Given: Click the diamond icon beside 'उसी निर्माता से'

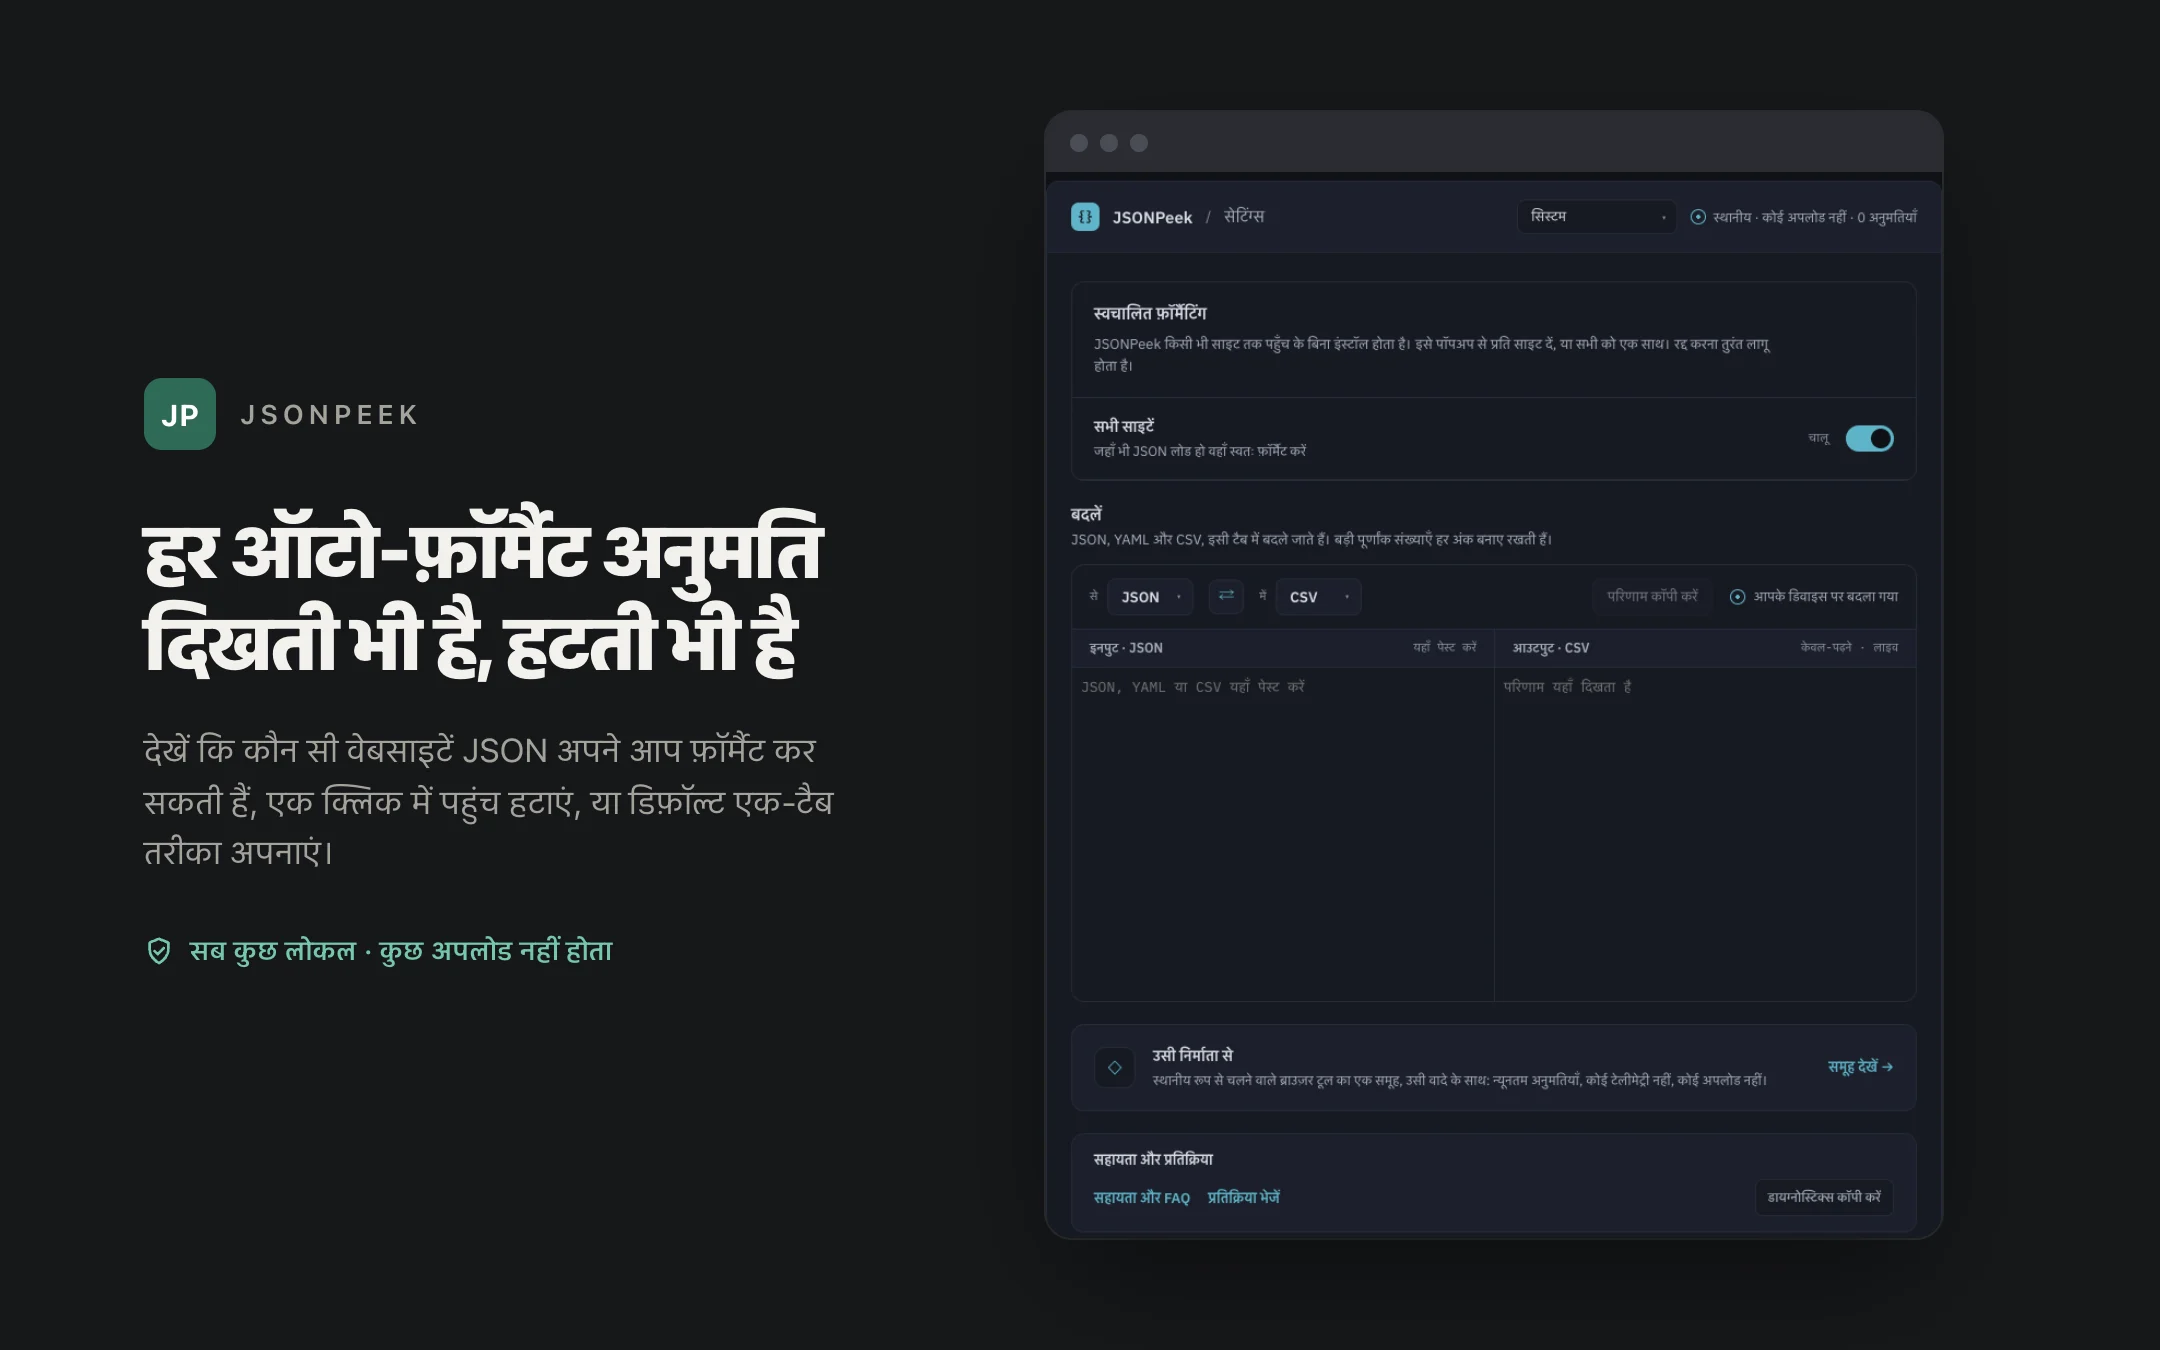Looking at the screenshot, I should [x=1115, y=1067].
